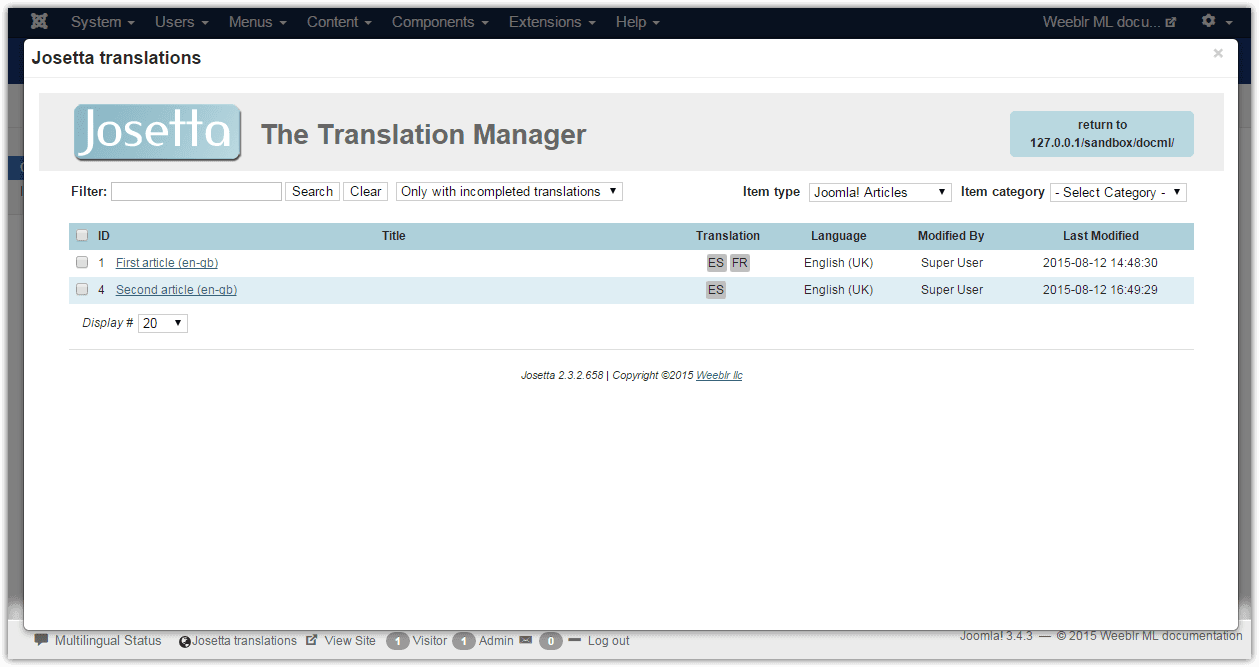Click into the Filter text field
Image resolution: width=1259 pixels, height=667 pixels.
pos(196,191)
